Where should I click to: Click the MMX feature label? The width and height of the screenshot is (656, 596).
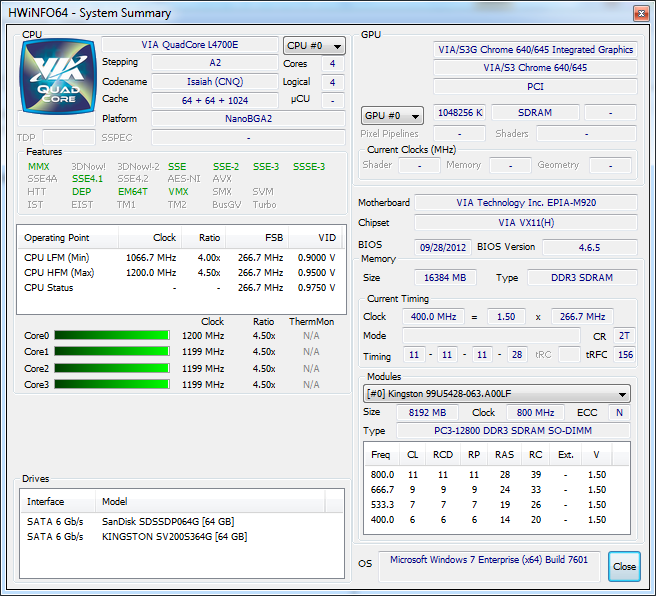point(38,166)
